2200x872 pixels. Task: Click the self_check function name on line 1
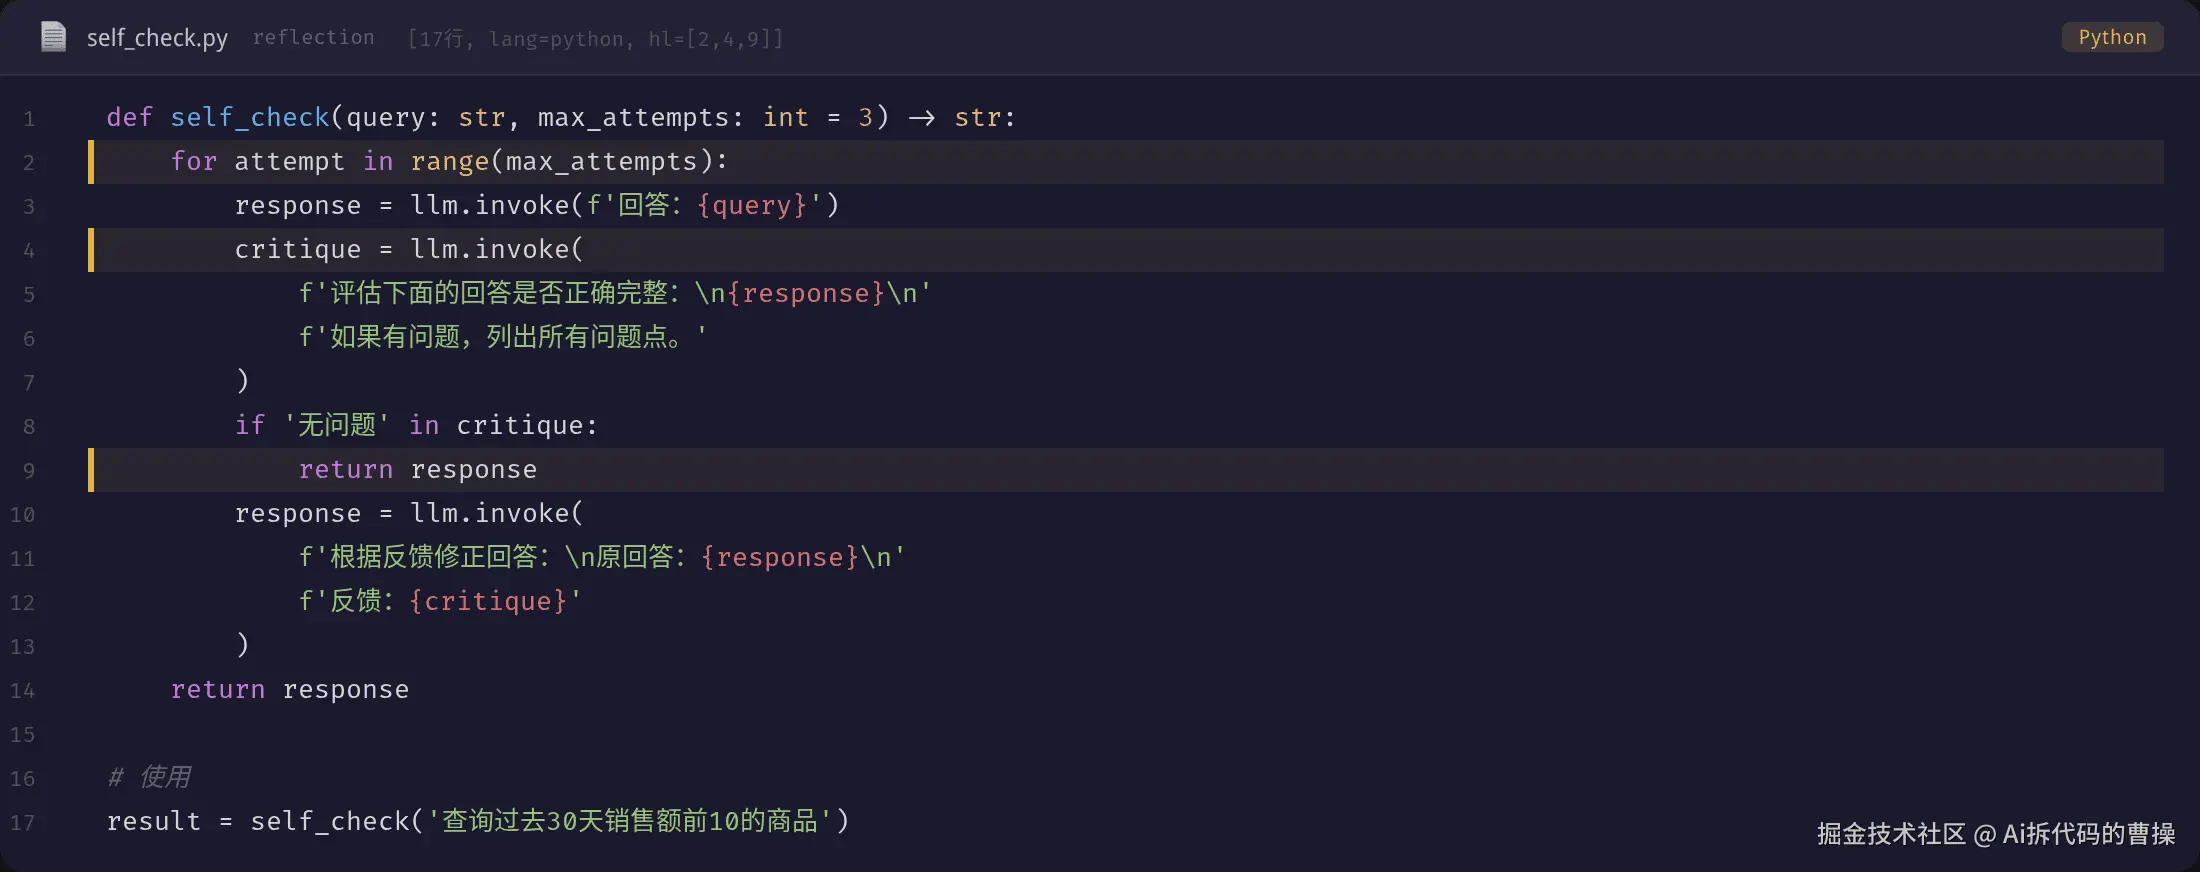250,117
